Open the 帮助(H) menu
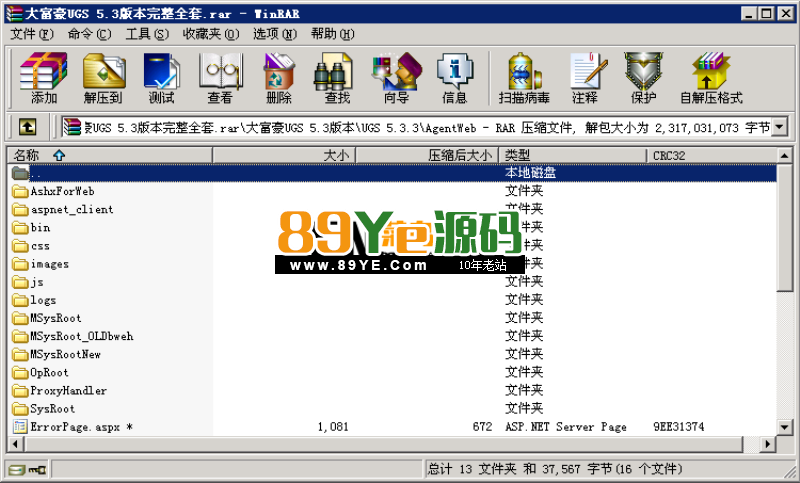800x483 pixels. [333, 34]
